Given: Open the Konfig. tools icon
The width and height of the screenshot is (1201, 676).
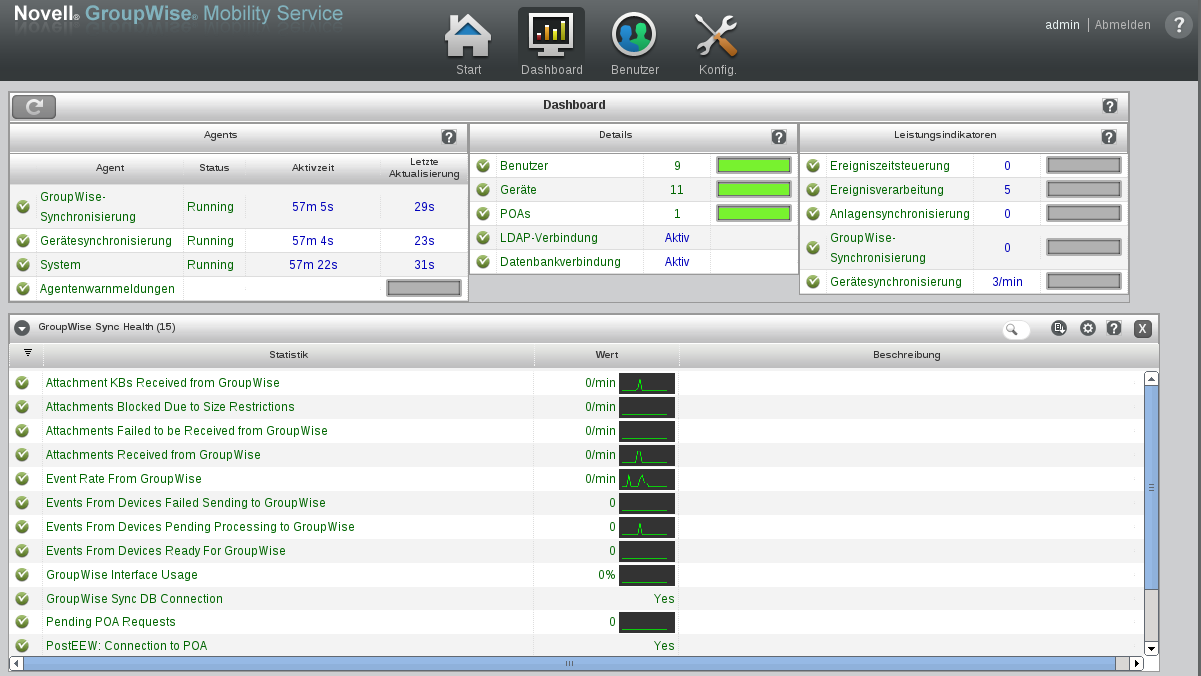Looking at the screenshot, I should (x=717, y=35).
